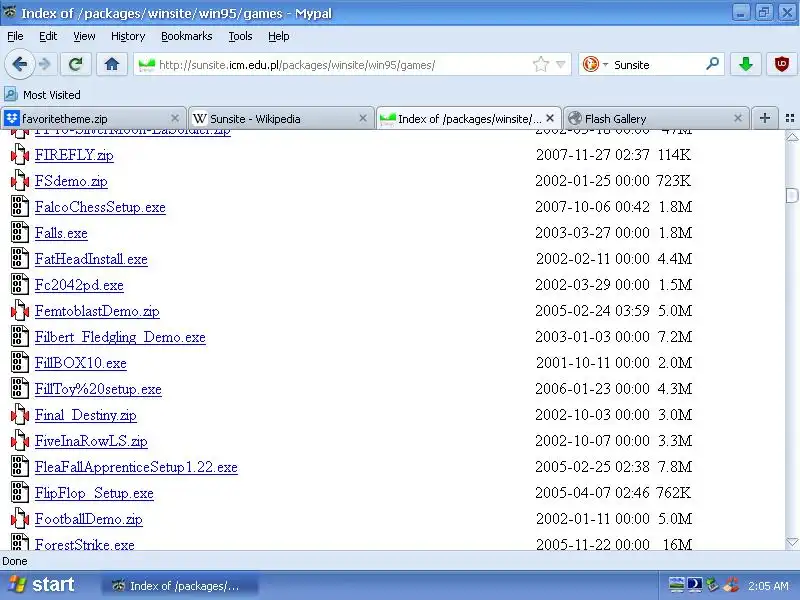Close the Sunsite - Wikipedia tab
The width and height of the screenshot is (800, 600).
[363, 118]
